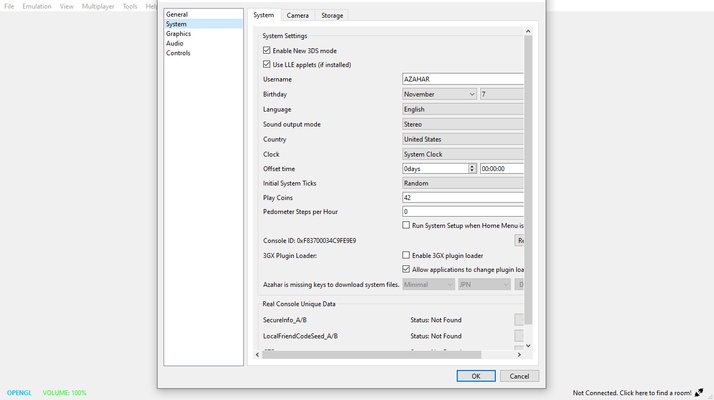Click the Cancel button
Image resolution: width=714 pixels, height=400 pixels.
point(519,376)
